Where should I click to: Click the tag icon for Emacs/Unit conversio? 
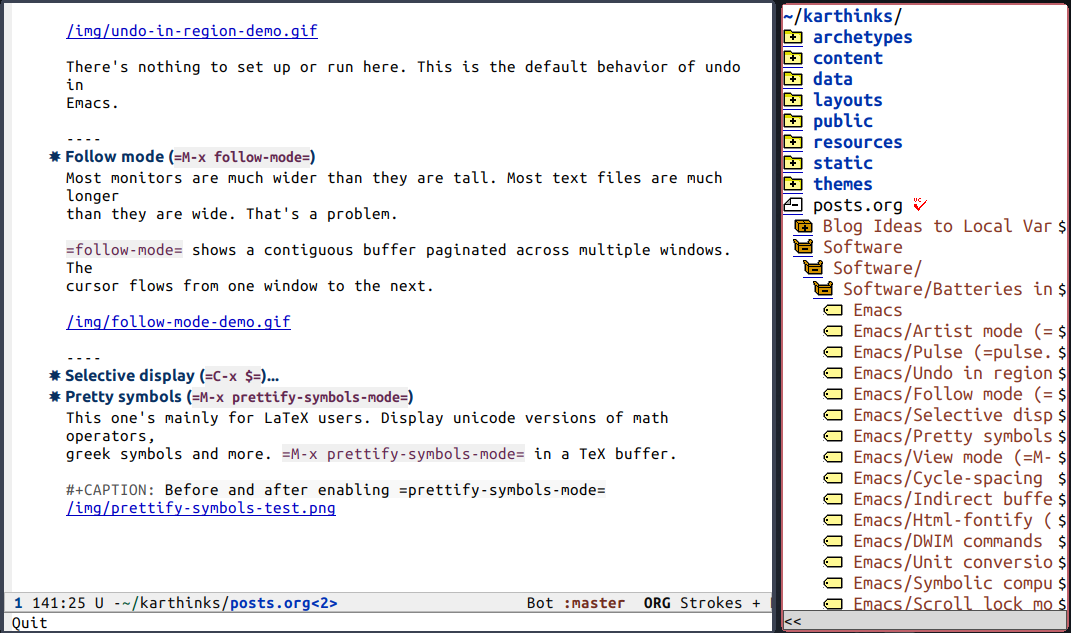(833, 563)
